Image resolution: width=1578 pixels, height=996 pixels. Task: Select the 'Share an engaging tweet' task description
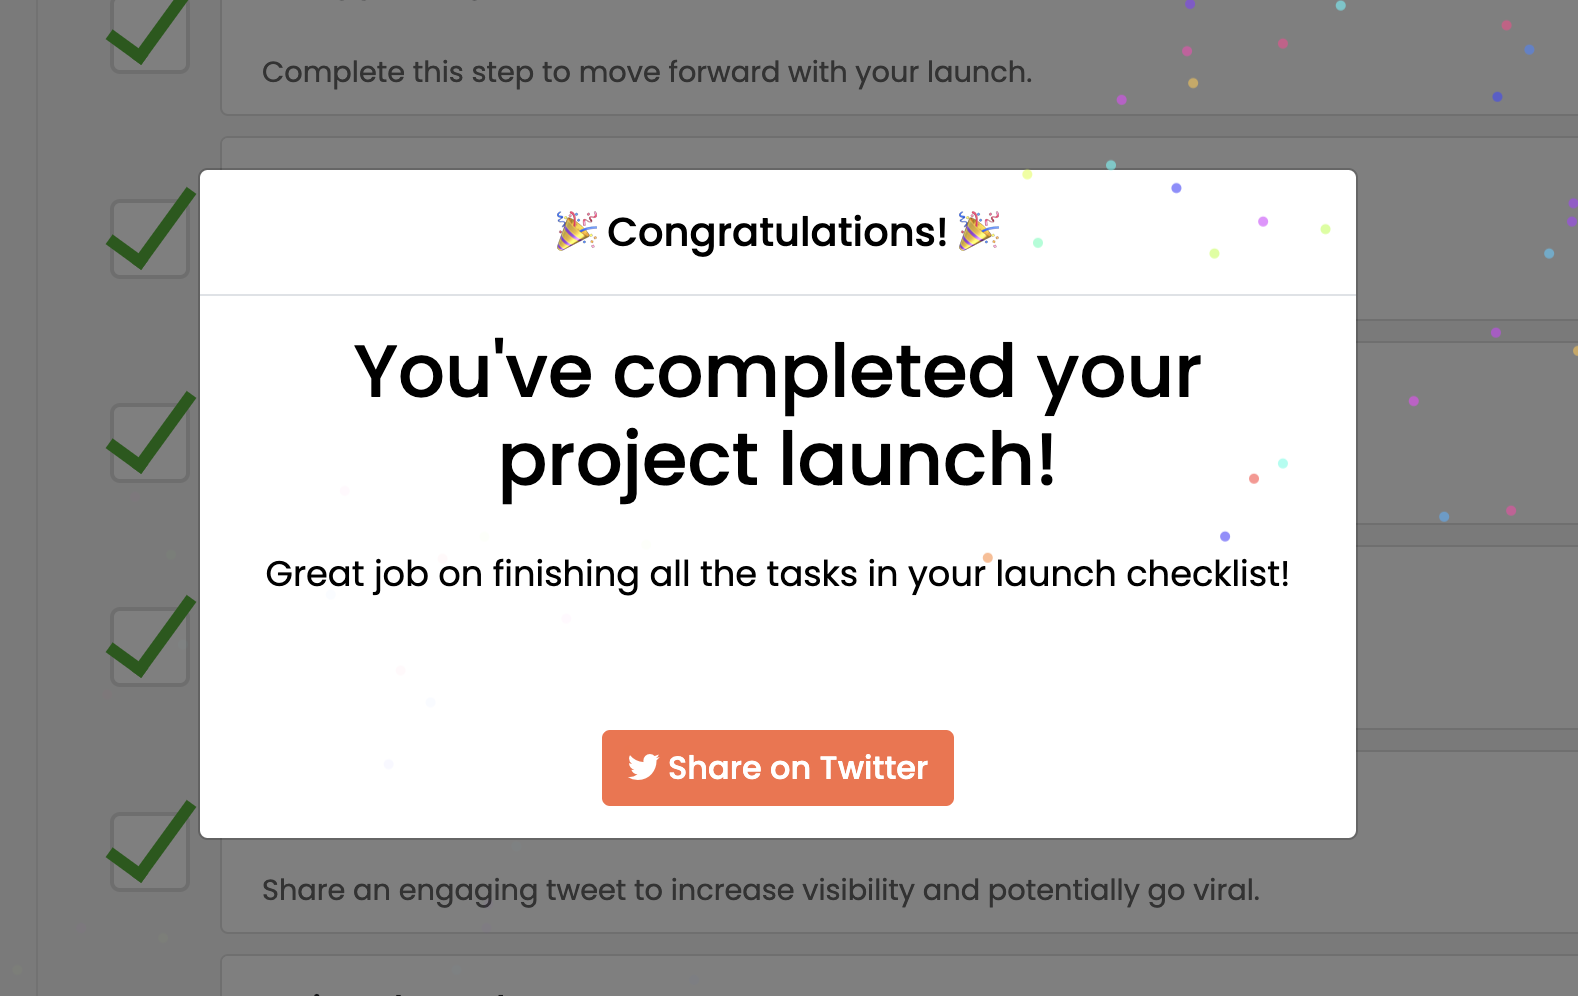click(x=761, y=890)
